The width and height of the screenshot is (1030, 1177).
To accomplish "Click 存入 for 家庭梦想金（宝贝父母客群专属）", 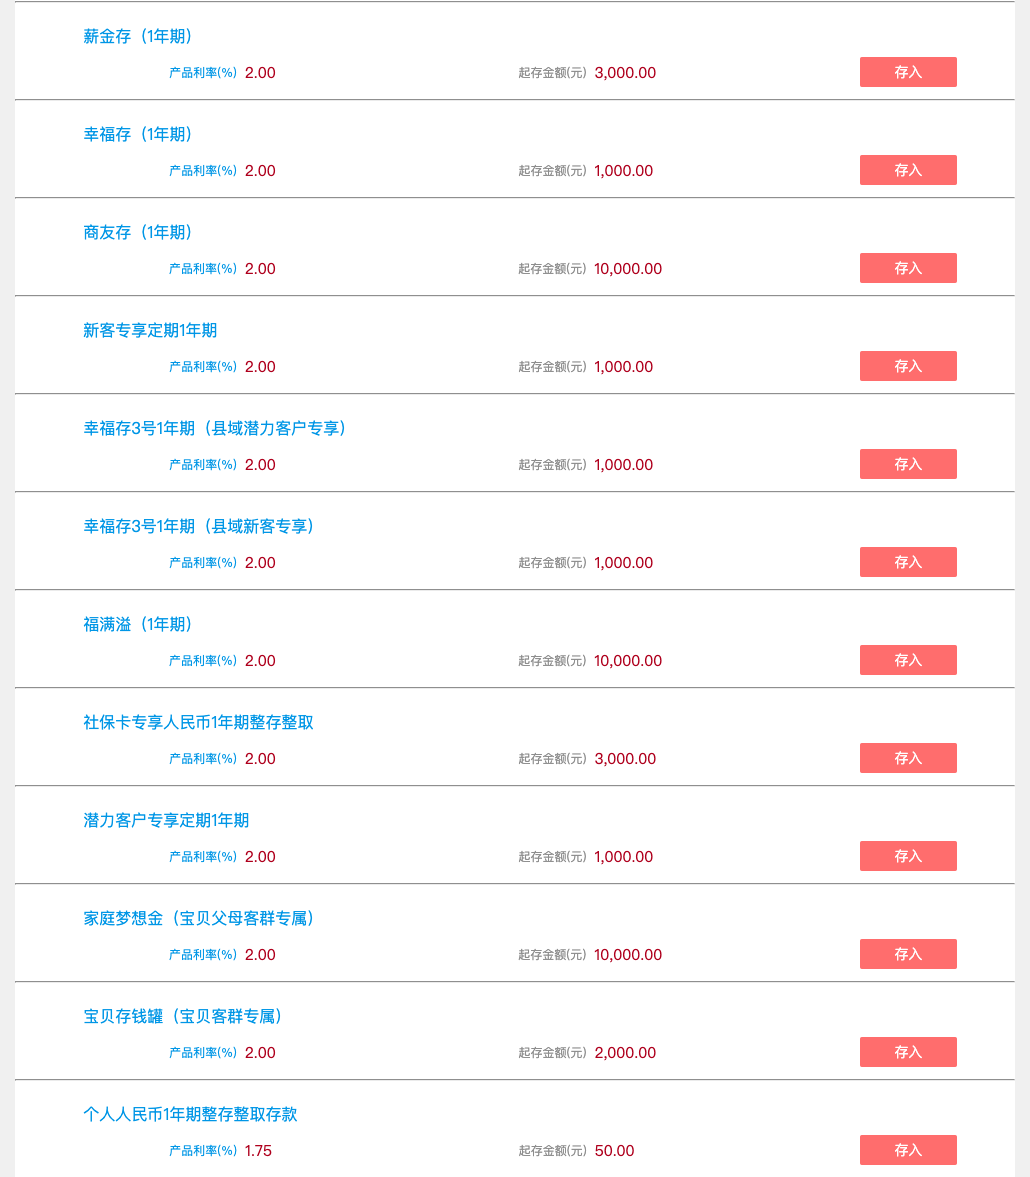I will coord(908,954).
